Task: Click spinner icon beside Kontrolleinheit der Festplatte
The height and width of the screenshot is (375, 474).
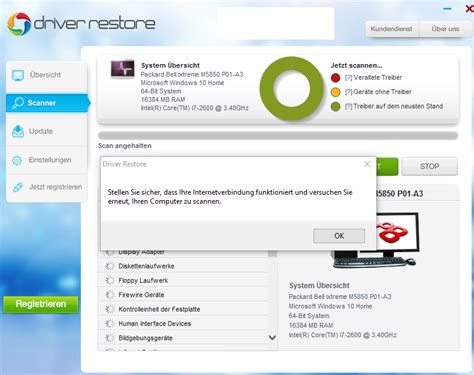Action: [x=110, y=309]
